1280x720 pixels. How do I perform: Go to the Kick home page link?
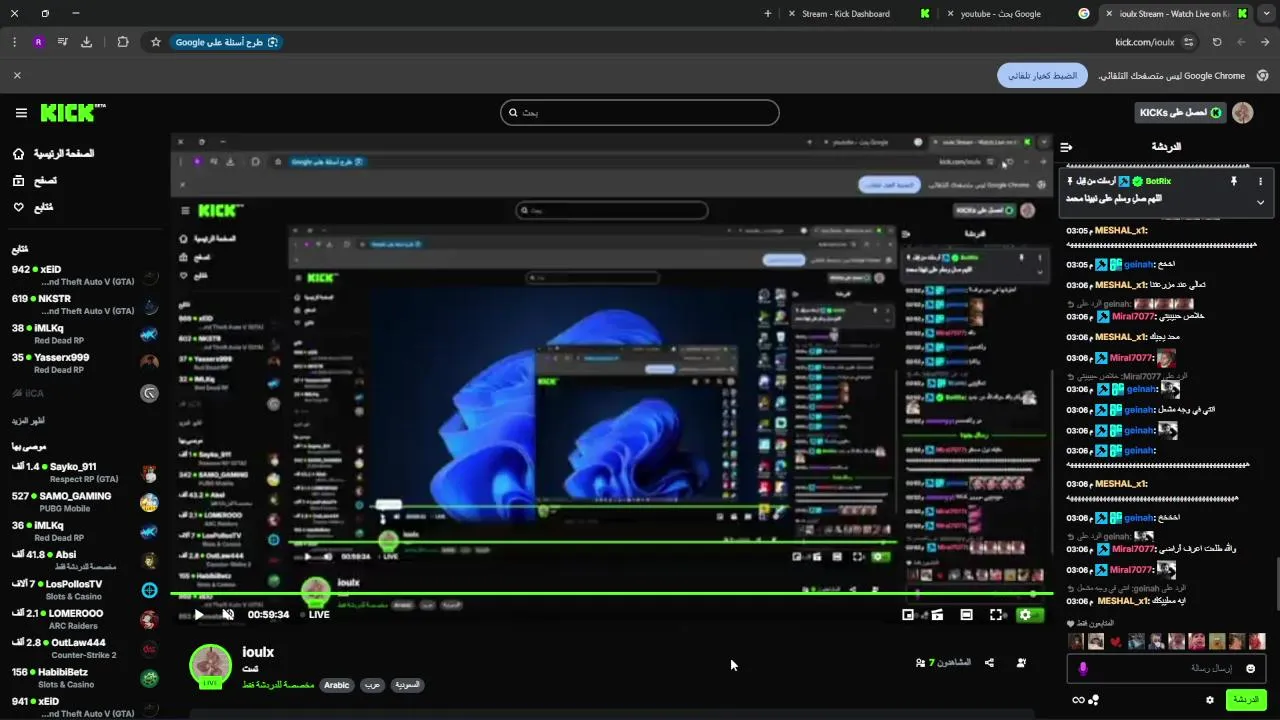pos(56,154)
